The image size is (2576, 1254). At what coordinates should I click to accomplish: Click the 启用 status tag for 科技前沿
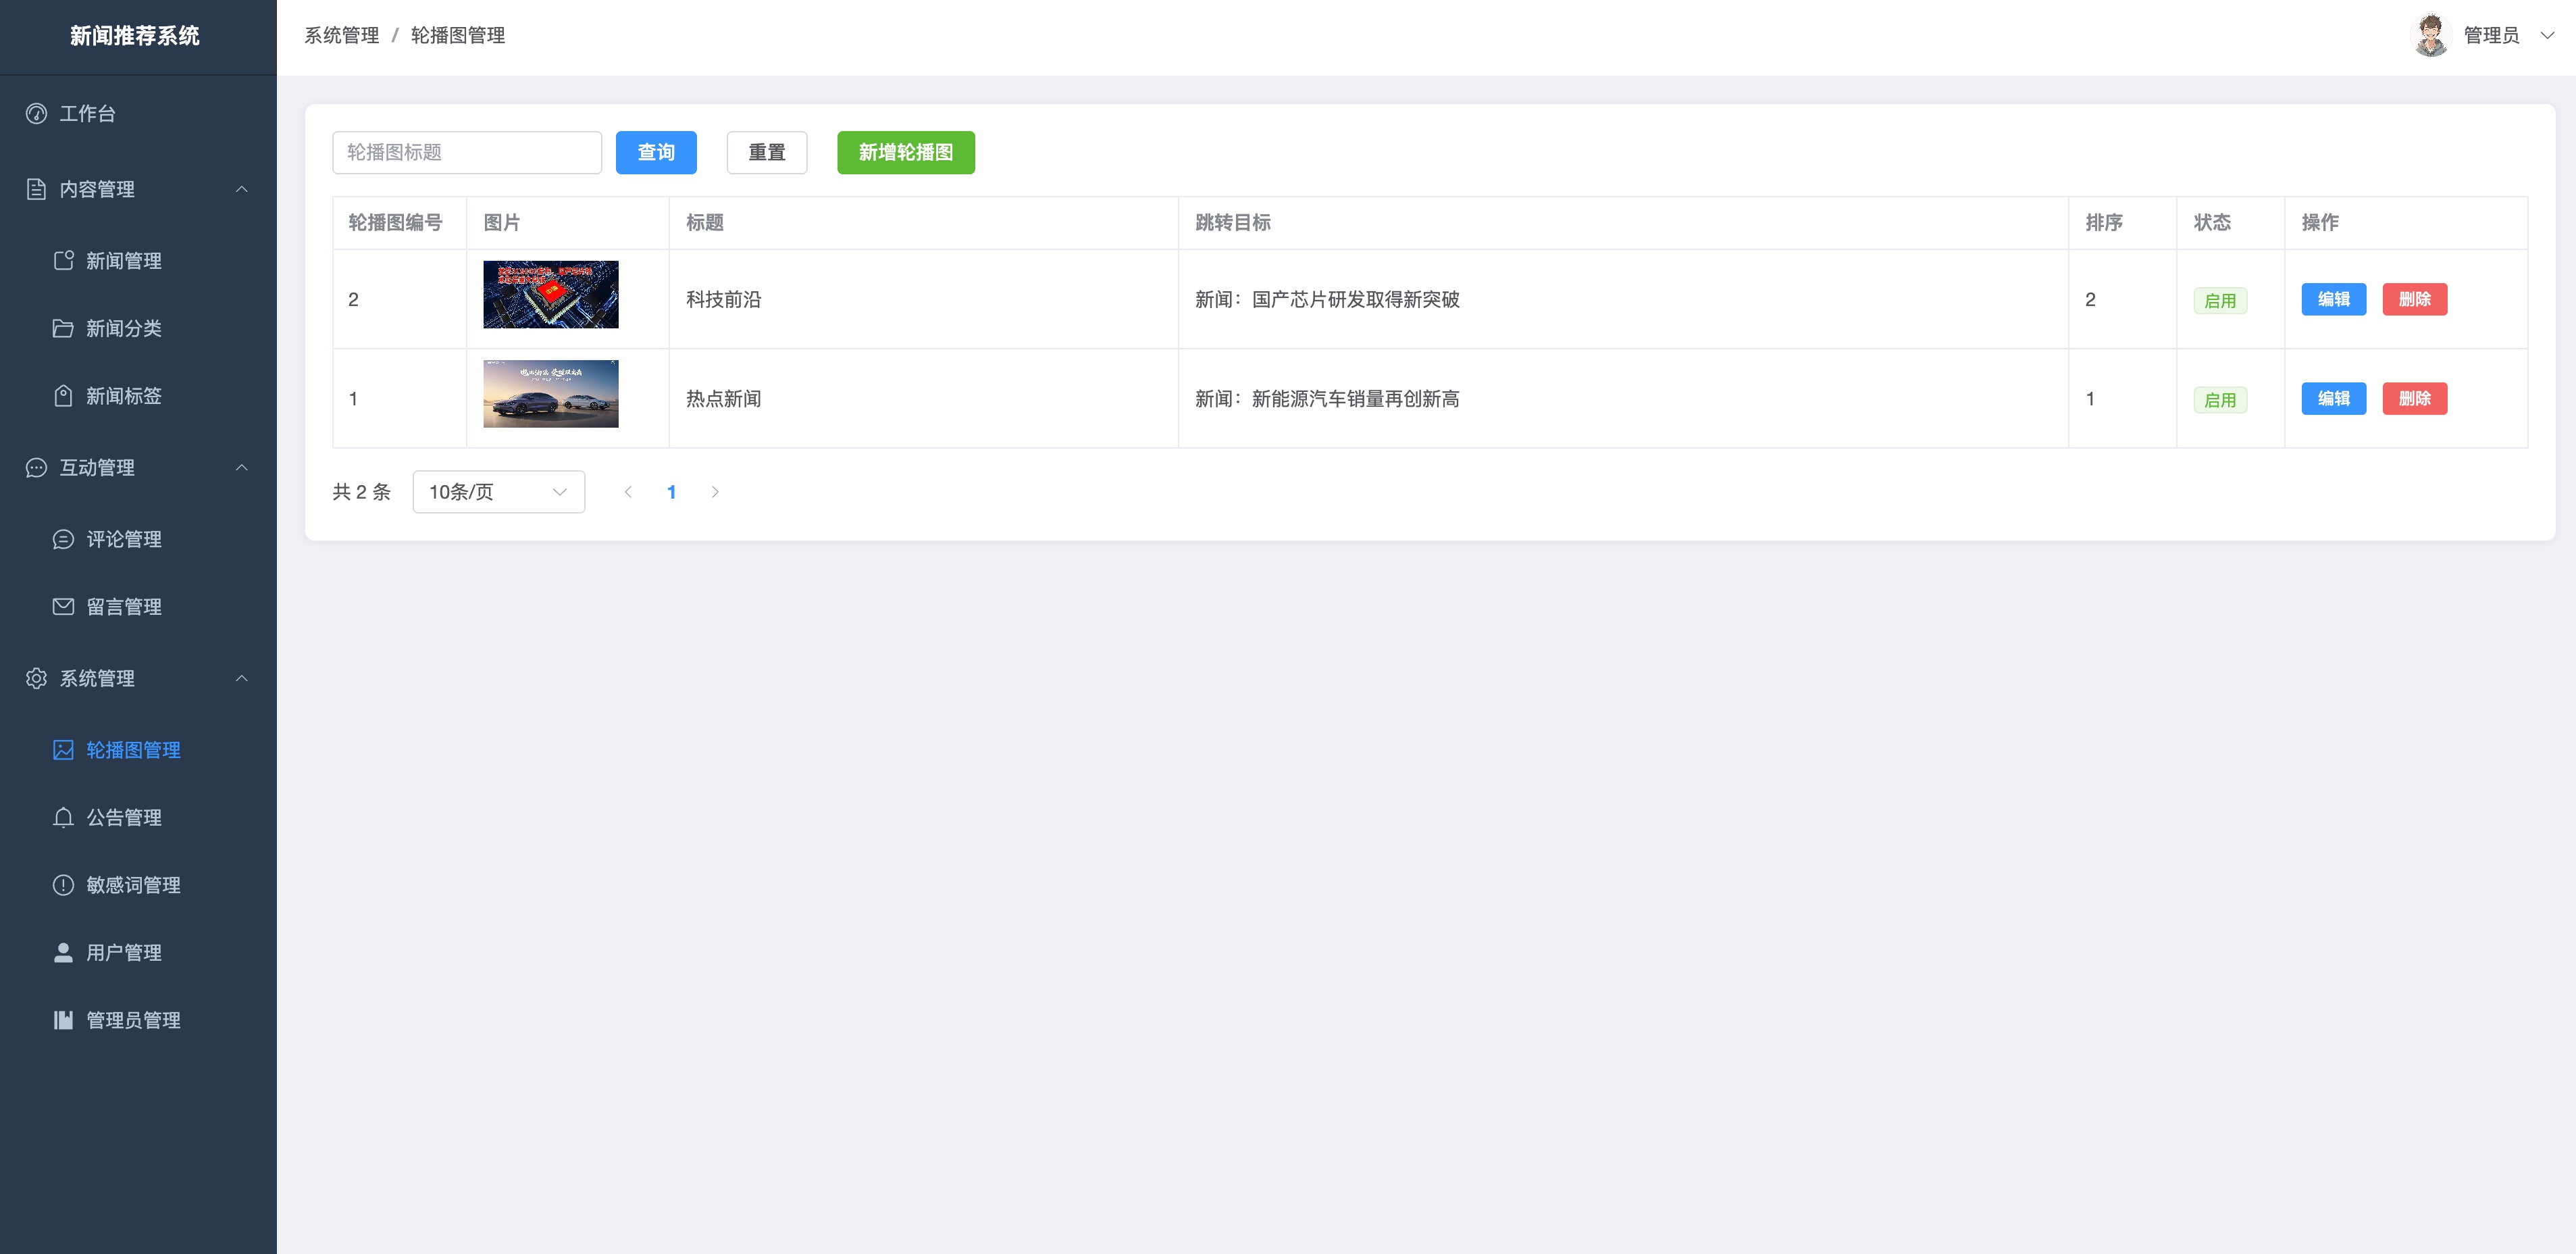pos(2220,301)
